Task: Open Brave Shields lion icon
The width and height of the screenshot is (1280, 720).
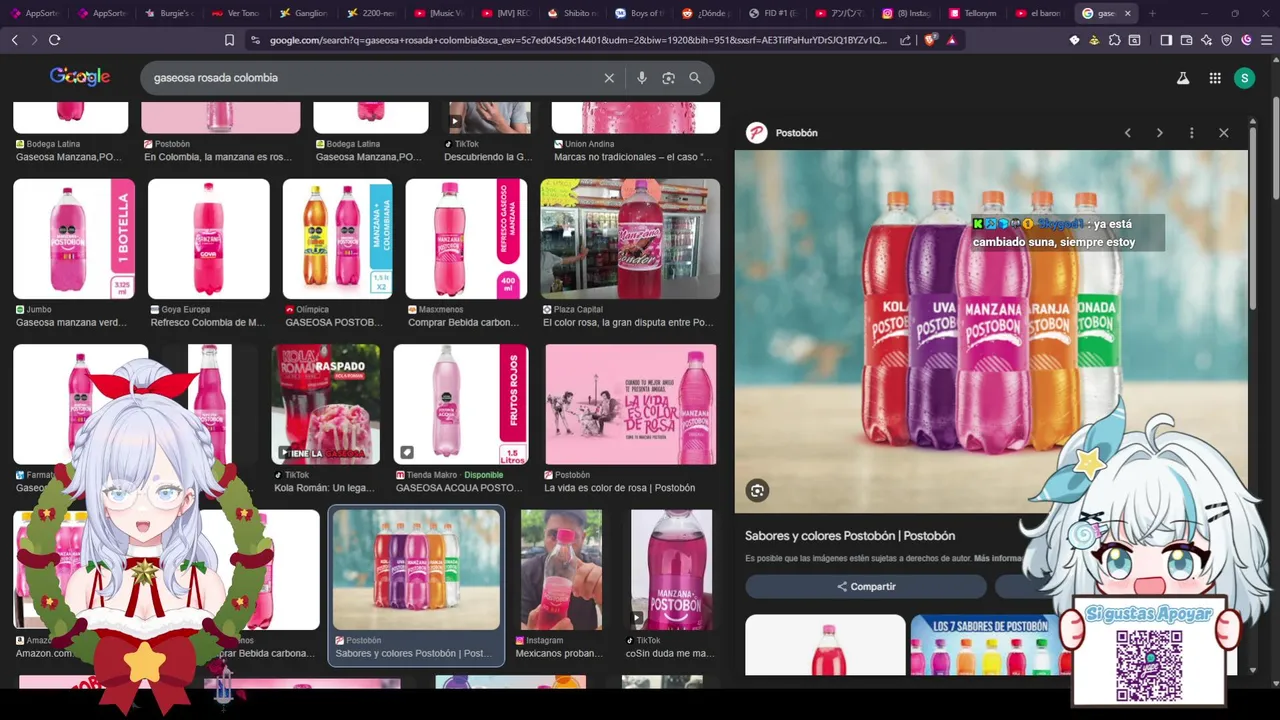Action: click(930, 40)
